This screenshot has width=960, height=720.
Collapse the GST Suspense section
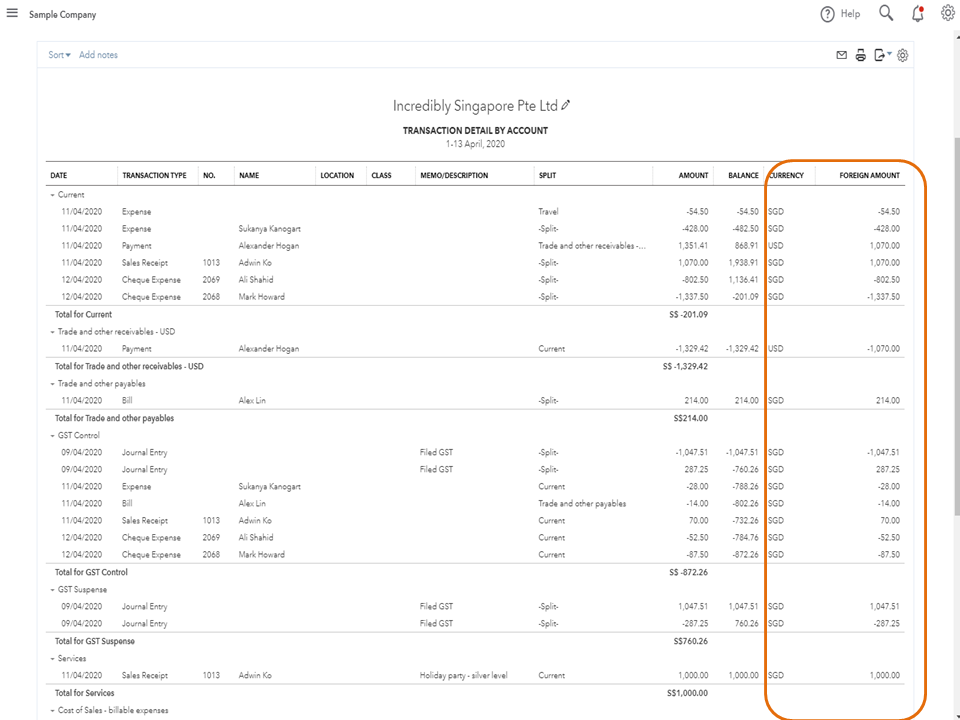(52, 589)
